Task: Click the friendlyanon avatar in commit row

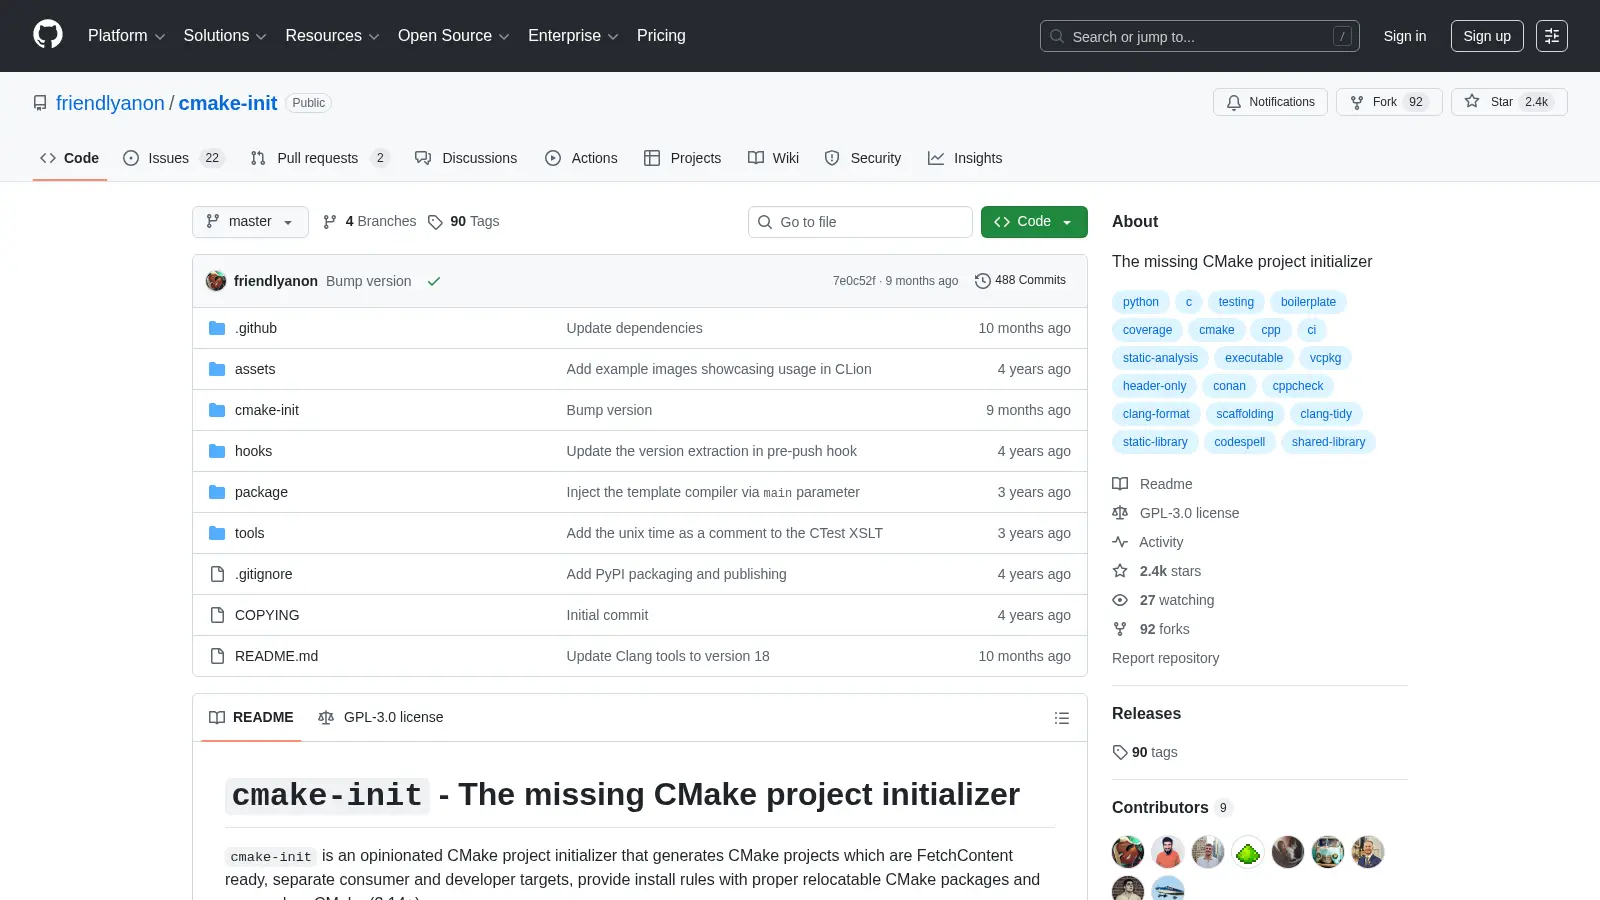Action: [216, 281]
